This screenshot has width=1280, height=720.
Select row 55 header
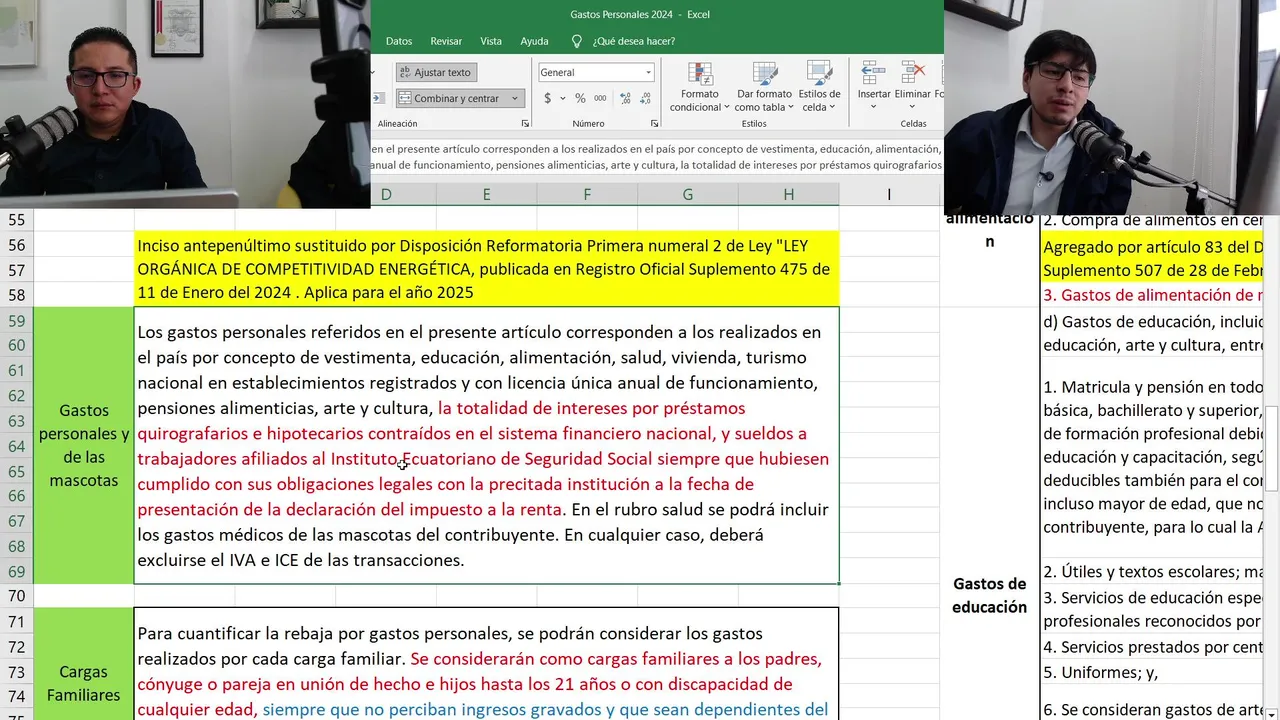tap(16, 220)
